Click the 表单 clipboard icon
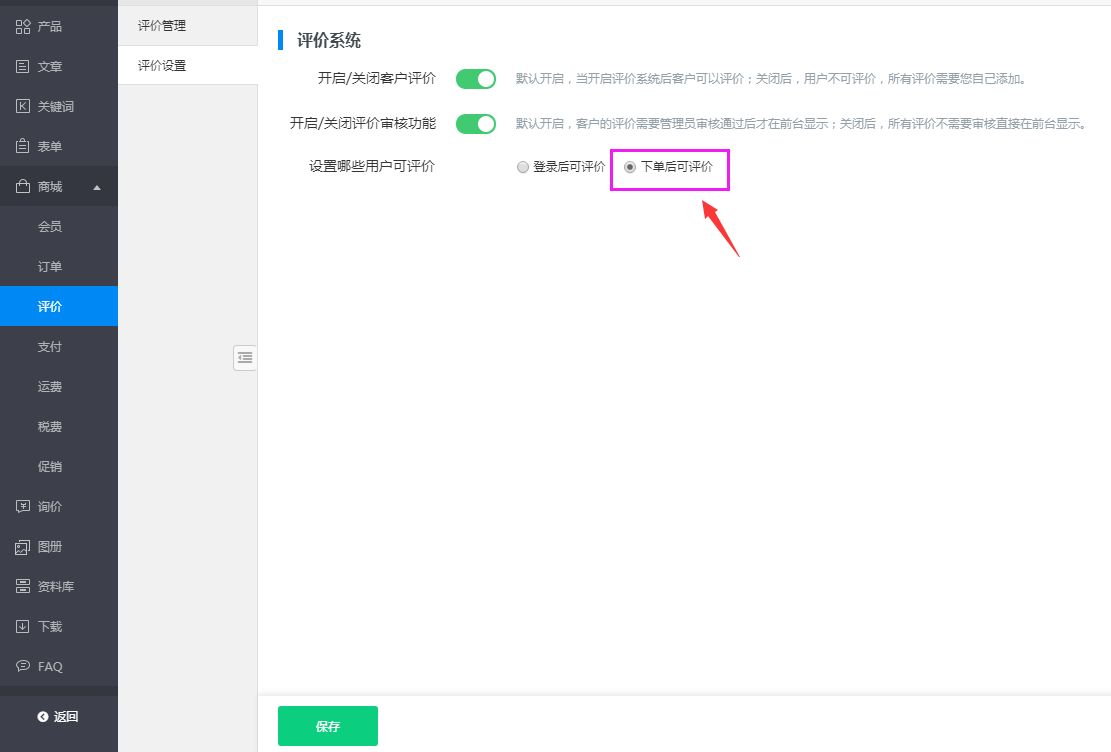This screenshot has height=752, width=1111. pyautogui.click(x=23, y=146)
